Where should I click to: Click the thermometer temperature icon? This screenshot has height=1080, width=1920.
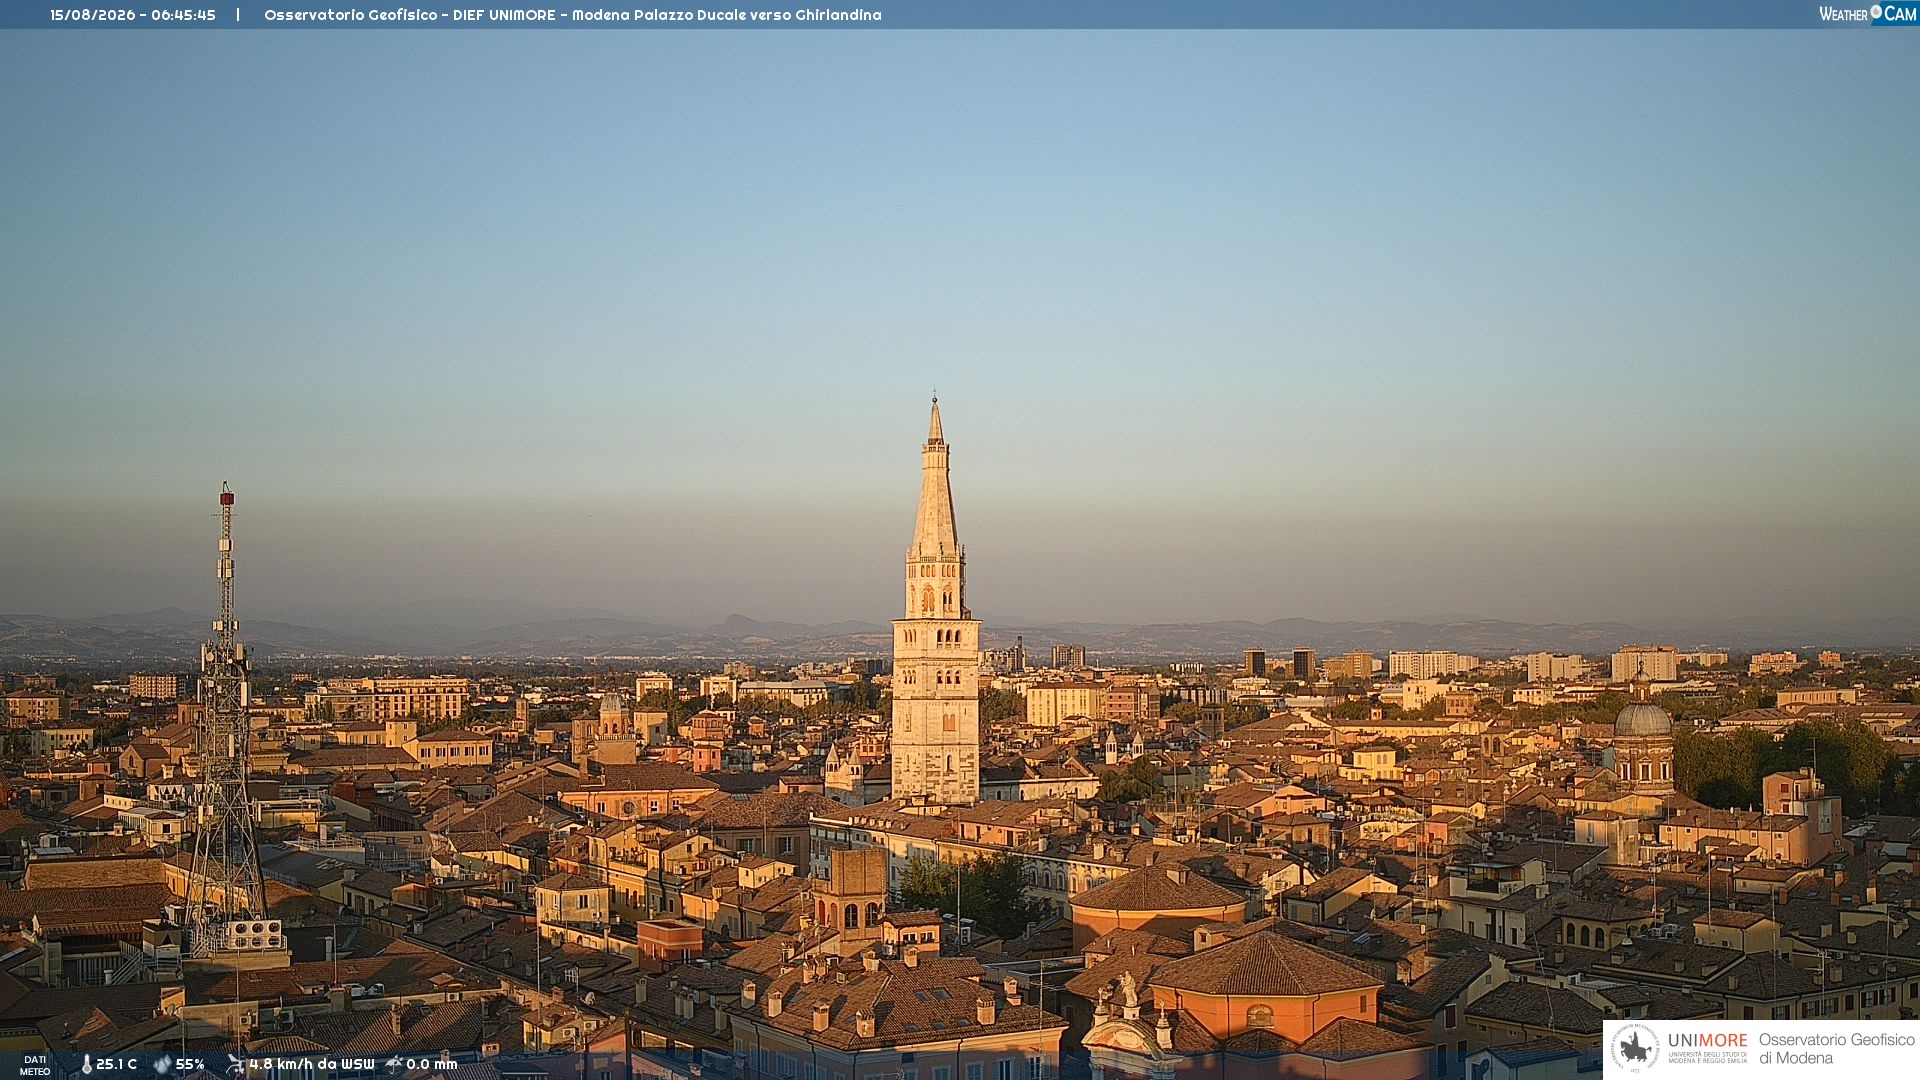click(x=86, y=1065)
